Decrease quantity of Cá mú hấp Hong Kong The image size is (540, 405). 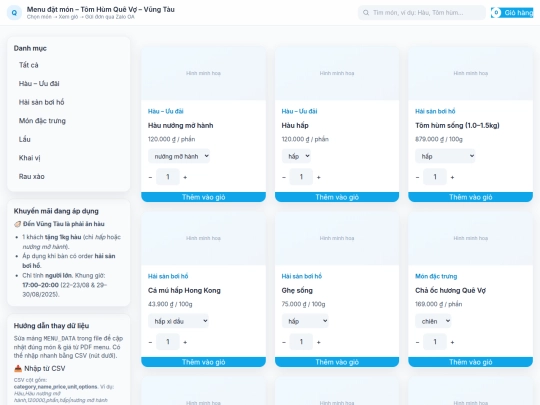pyautogui.click(x=150, y=342)
